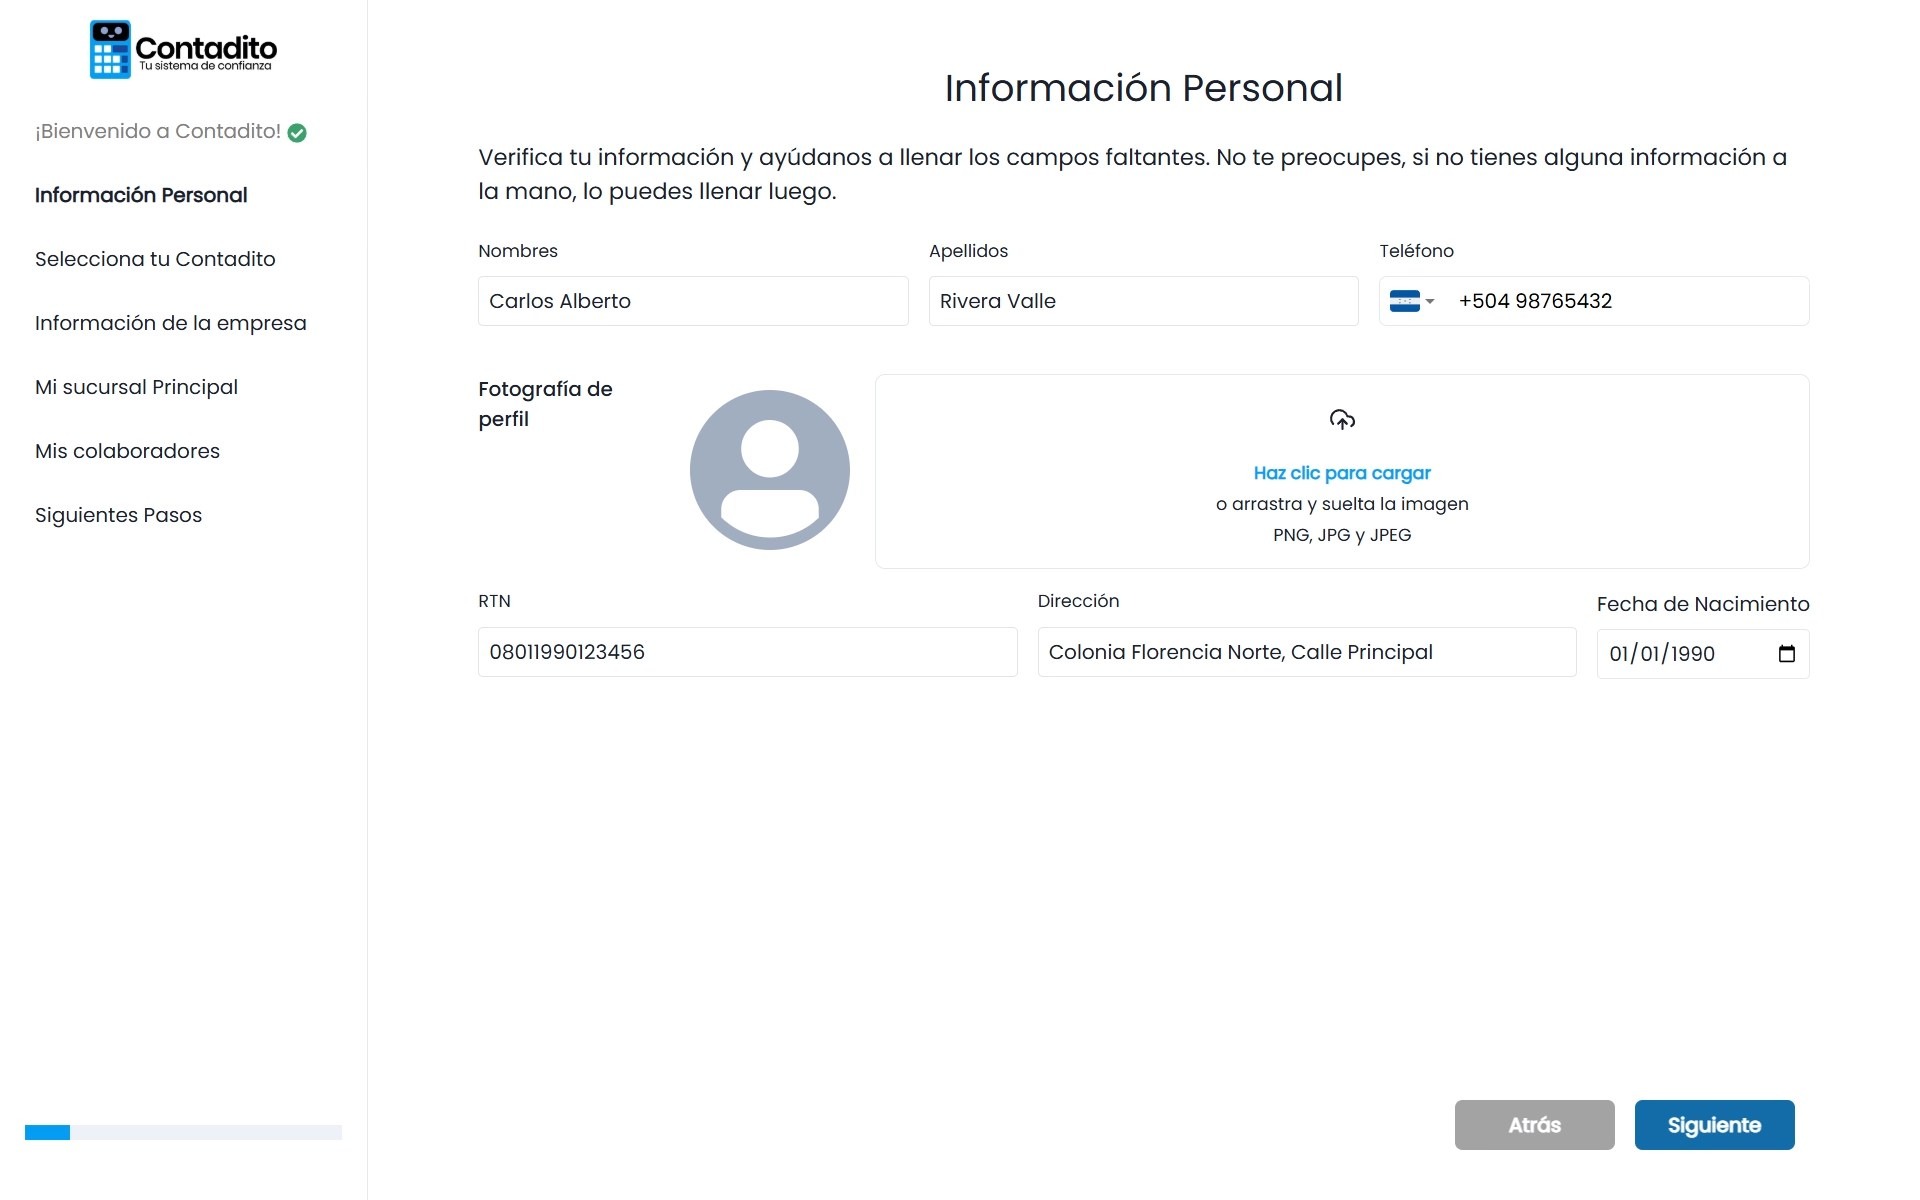Image resolution: width=1920 pixels, height=1200 pixels.
Task: Select Información Personal in sidebar
Action: coord(141,195)
